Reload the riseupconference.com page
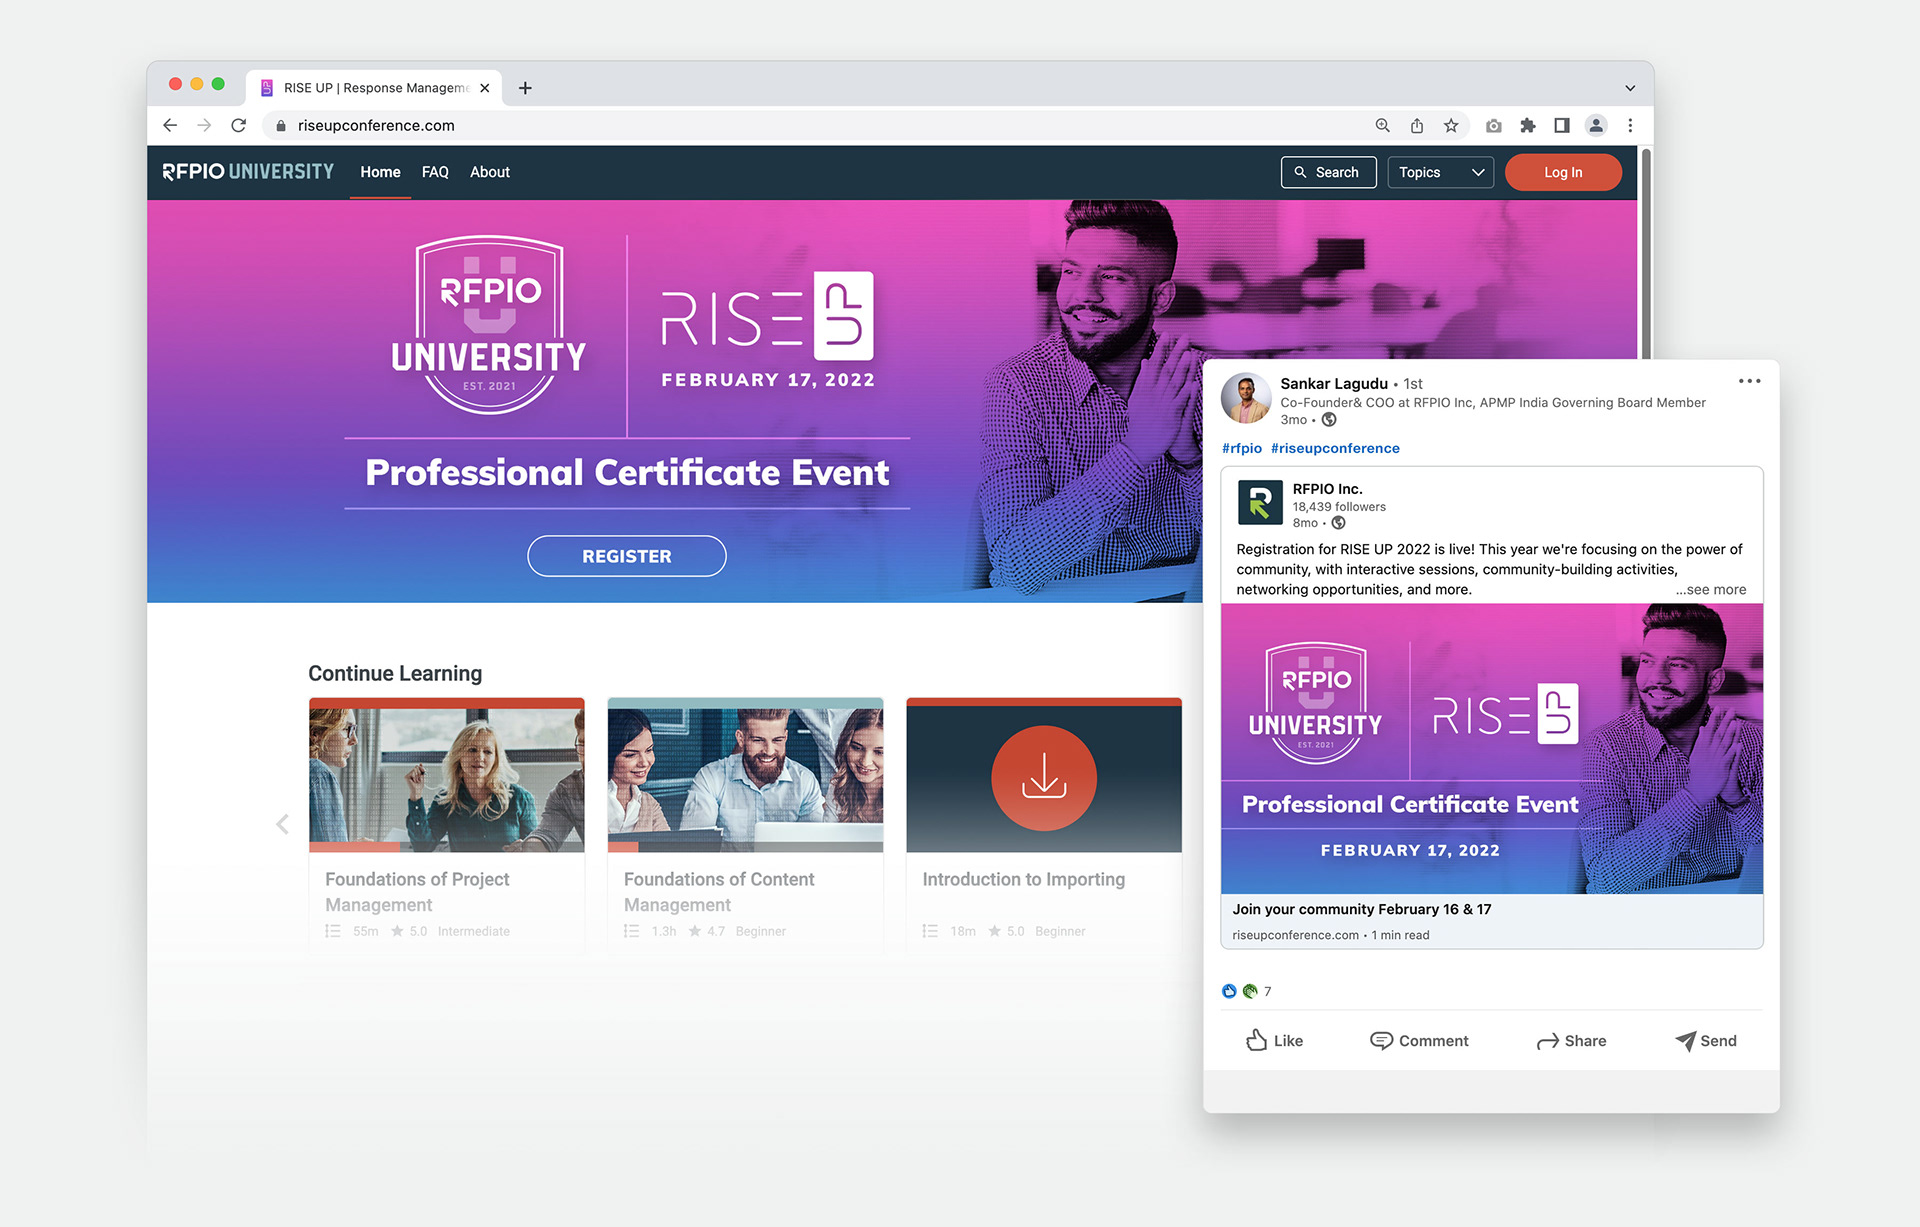The height and width of the screenshot is (1227, 1920). tap(238, 125)
